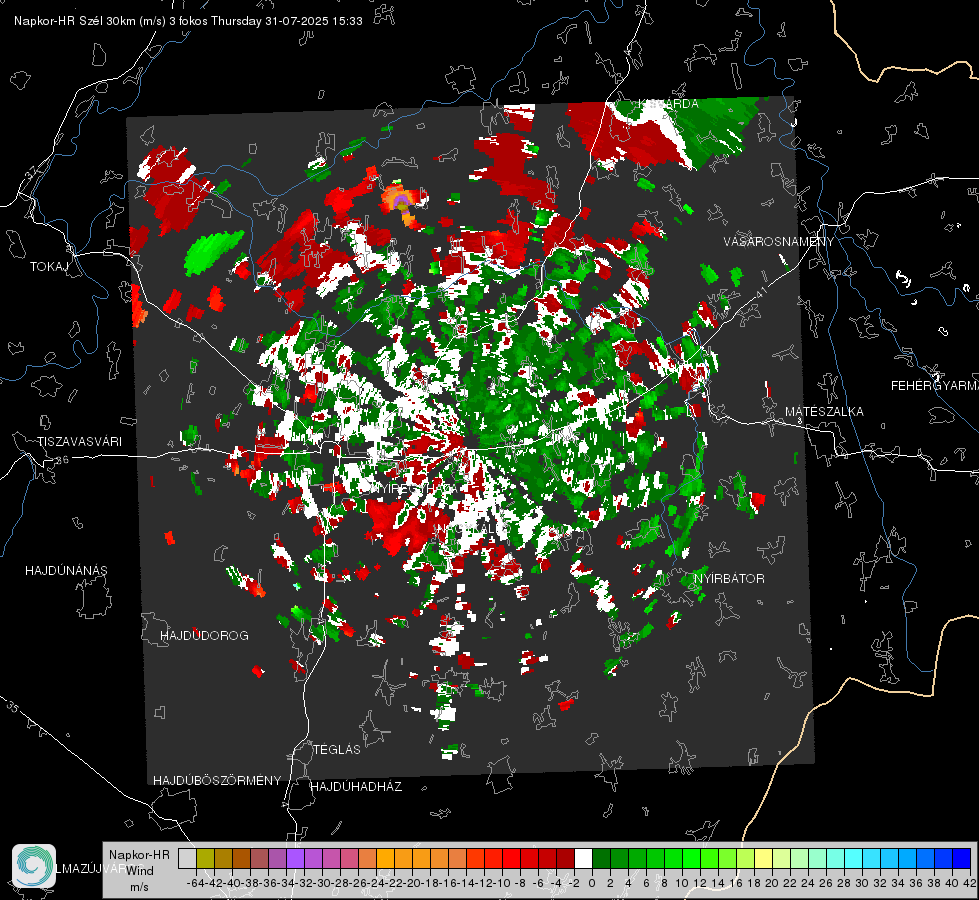The height and width of the screenshot is (900, 979).
Task: Pick the yellow legend swatch above 18
Action: click(x=764, y=858)
